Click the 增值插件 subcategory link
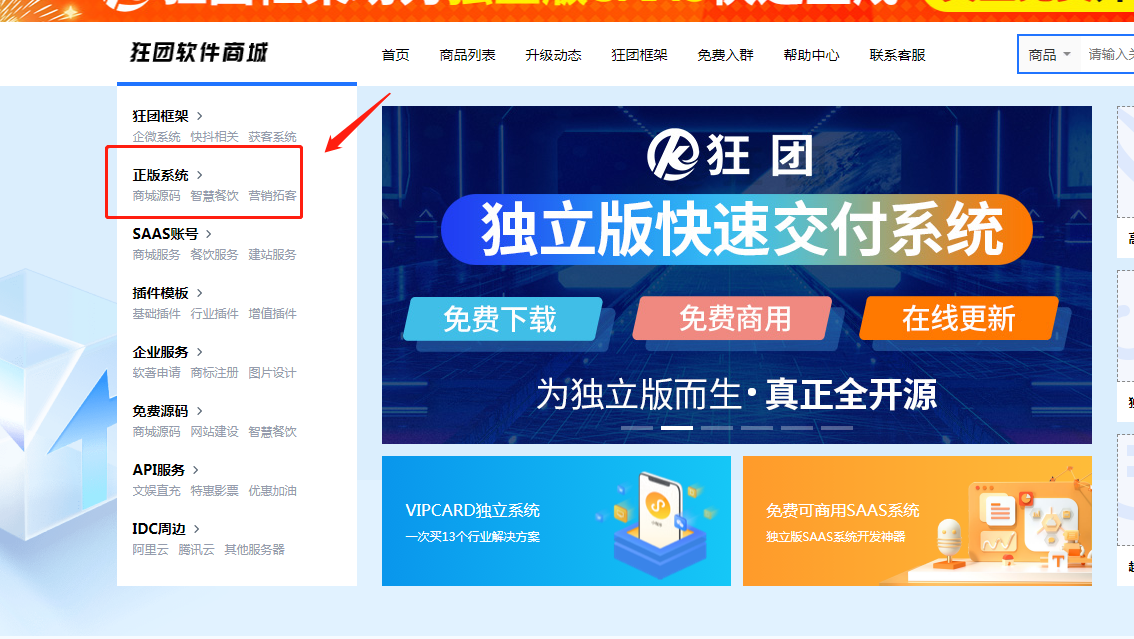 point(272,314)
